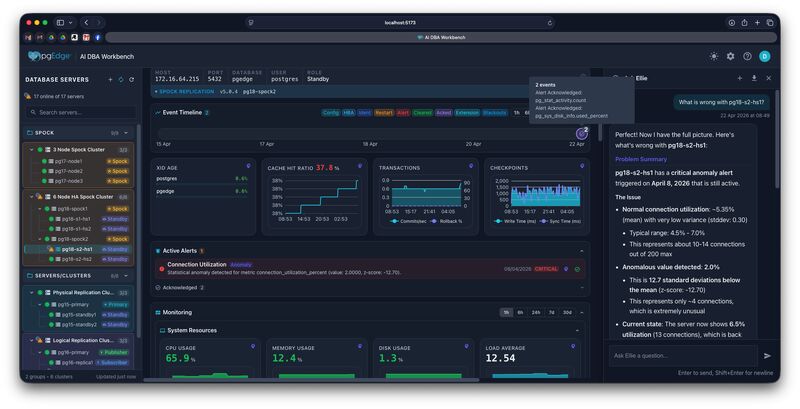800x409 pixels.
Task: Focus the Search servers field
Action: (x=82, y=112)
